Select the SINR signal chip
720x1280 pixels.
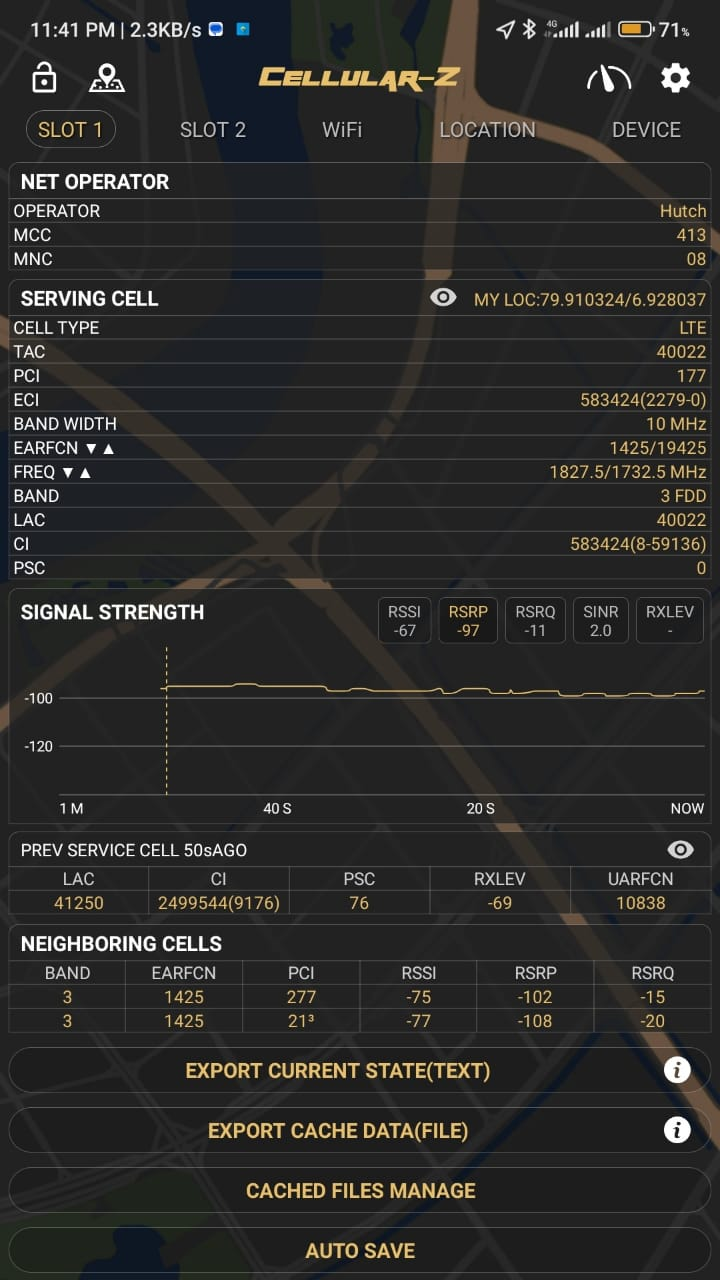(600, 620)
